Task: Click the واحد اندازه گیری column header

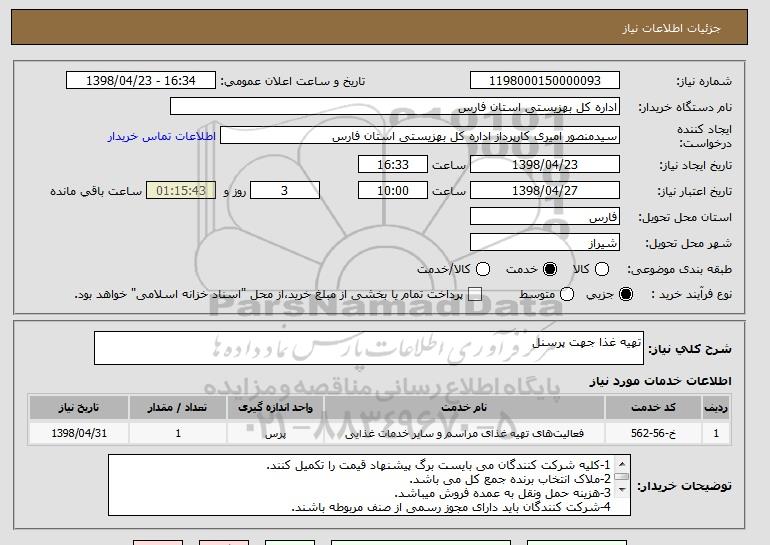Action: pyautogui.click(x=275, y=408)
